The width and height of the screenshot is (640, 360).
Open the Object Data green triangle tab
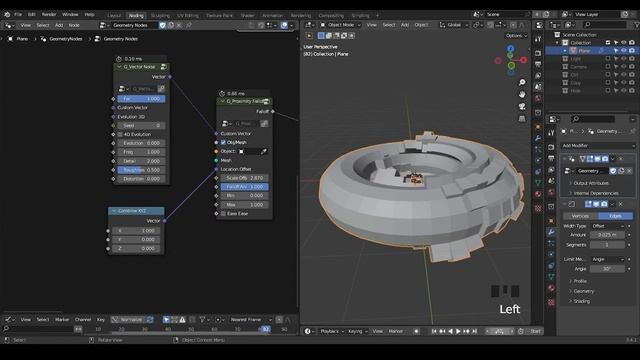[551, 277]
